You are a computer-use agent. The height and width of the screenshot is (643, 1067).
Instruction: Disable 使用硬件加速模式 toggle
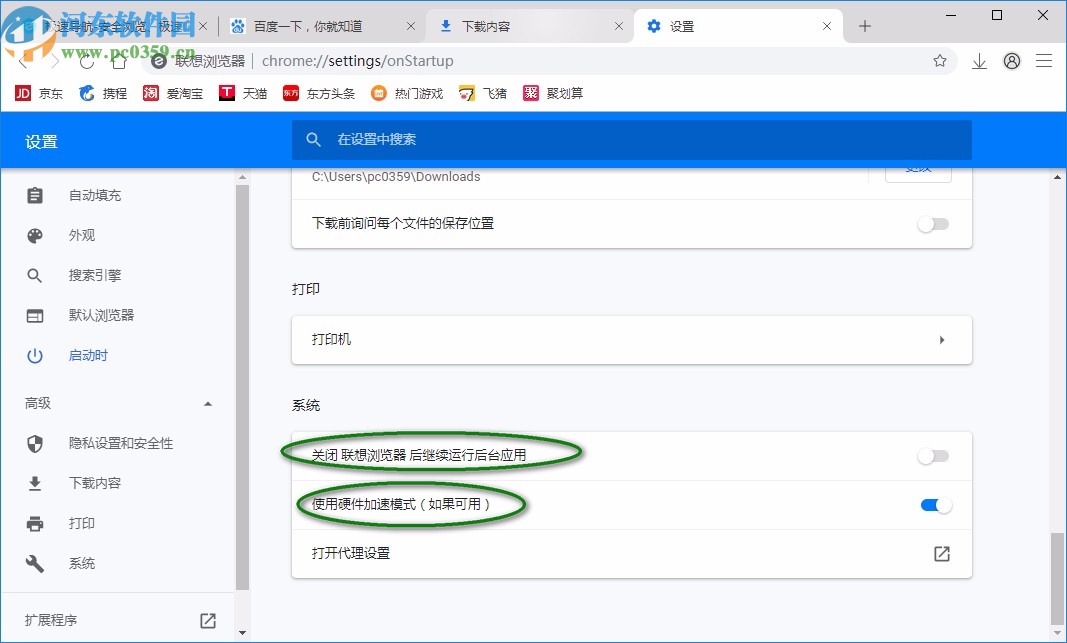coord(936,505)
